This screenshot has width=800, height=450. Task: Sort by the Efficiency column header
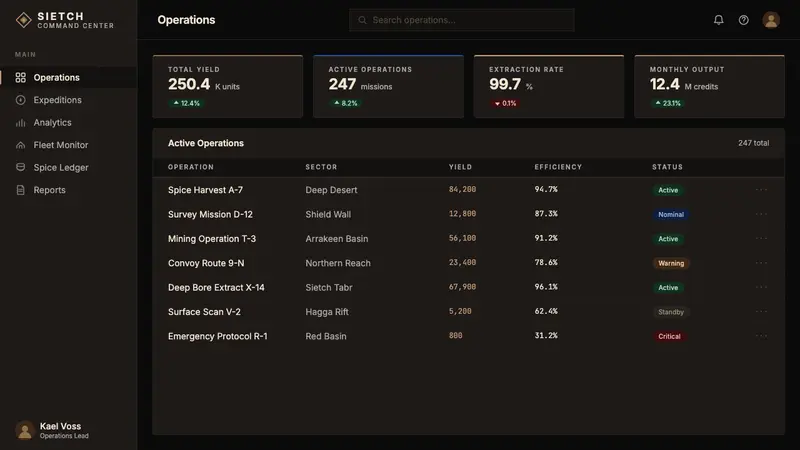558,167
